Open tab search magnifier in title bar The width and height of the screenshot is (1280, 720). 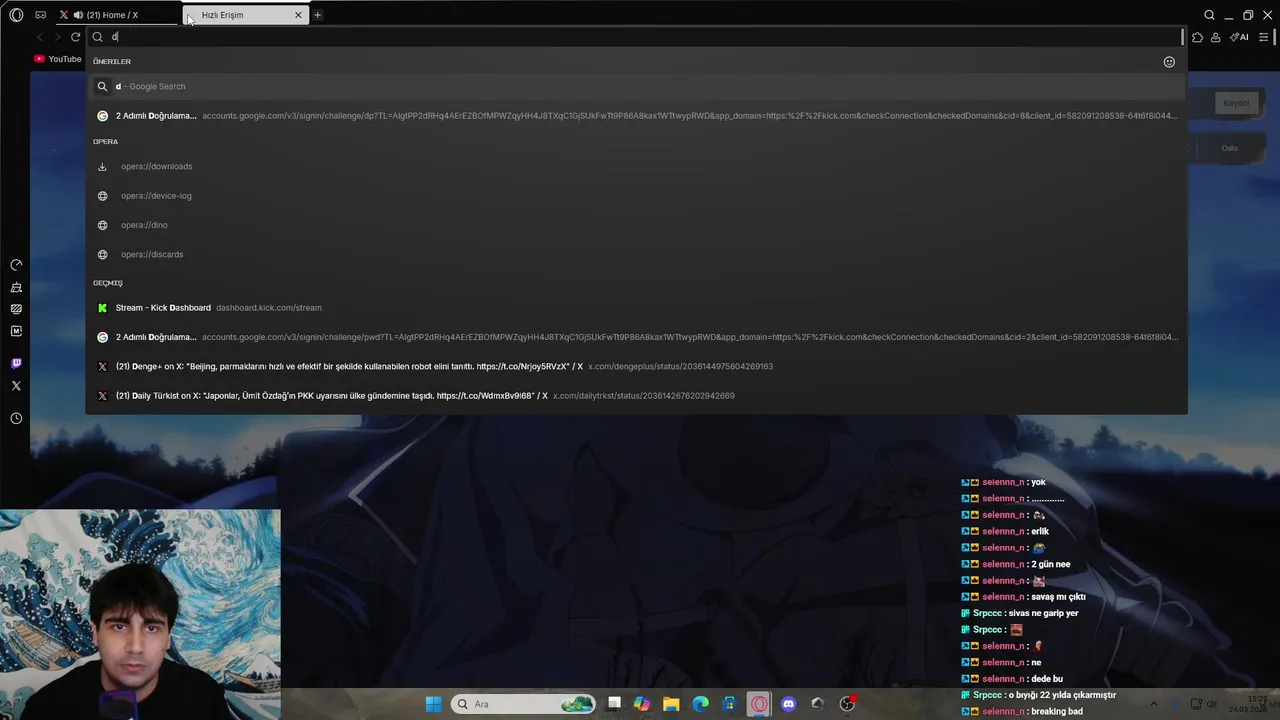tap(1209, 15)
